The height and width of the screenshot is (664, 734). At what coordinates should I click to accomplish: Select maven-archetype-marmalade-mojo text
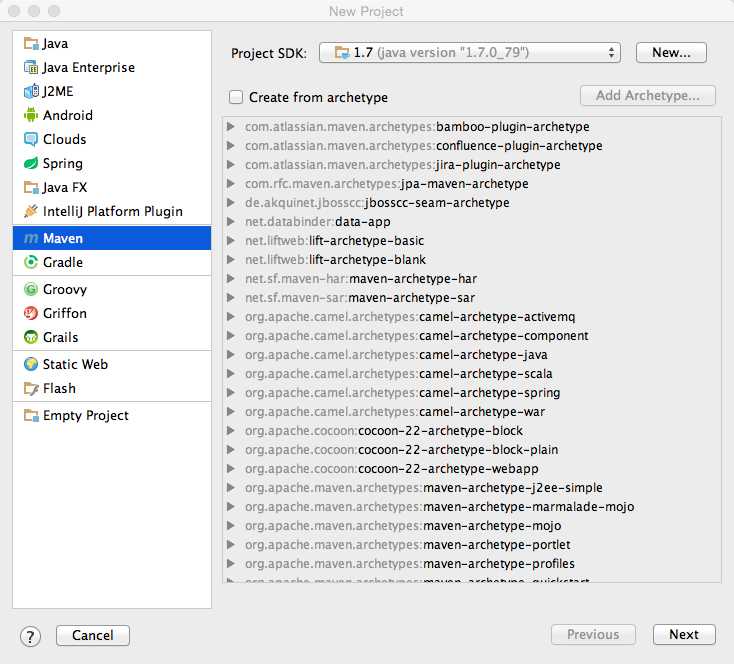pyautogui.click(x=528, y=507)
